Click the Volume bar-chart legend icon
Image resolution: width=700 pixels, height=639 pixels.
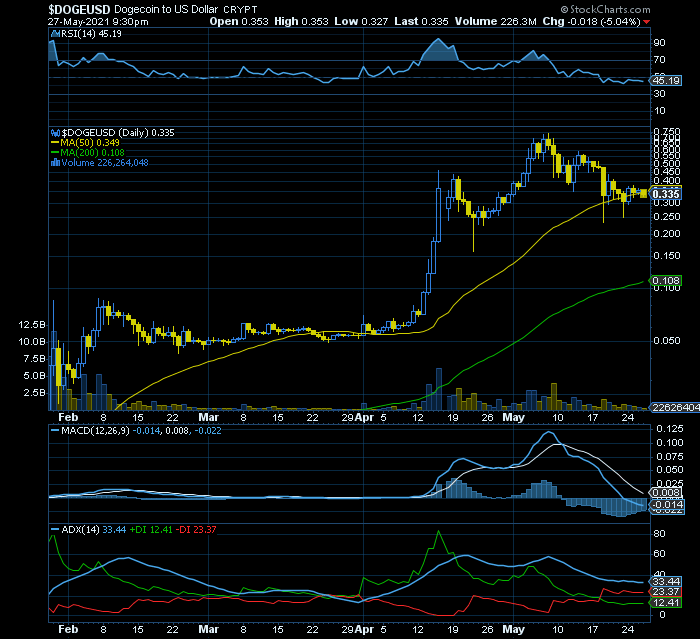click(x=55, y=163)
